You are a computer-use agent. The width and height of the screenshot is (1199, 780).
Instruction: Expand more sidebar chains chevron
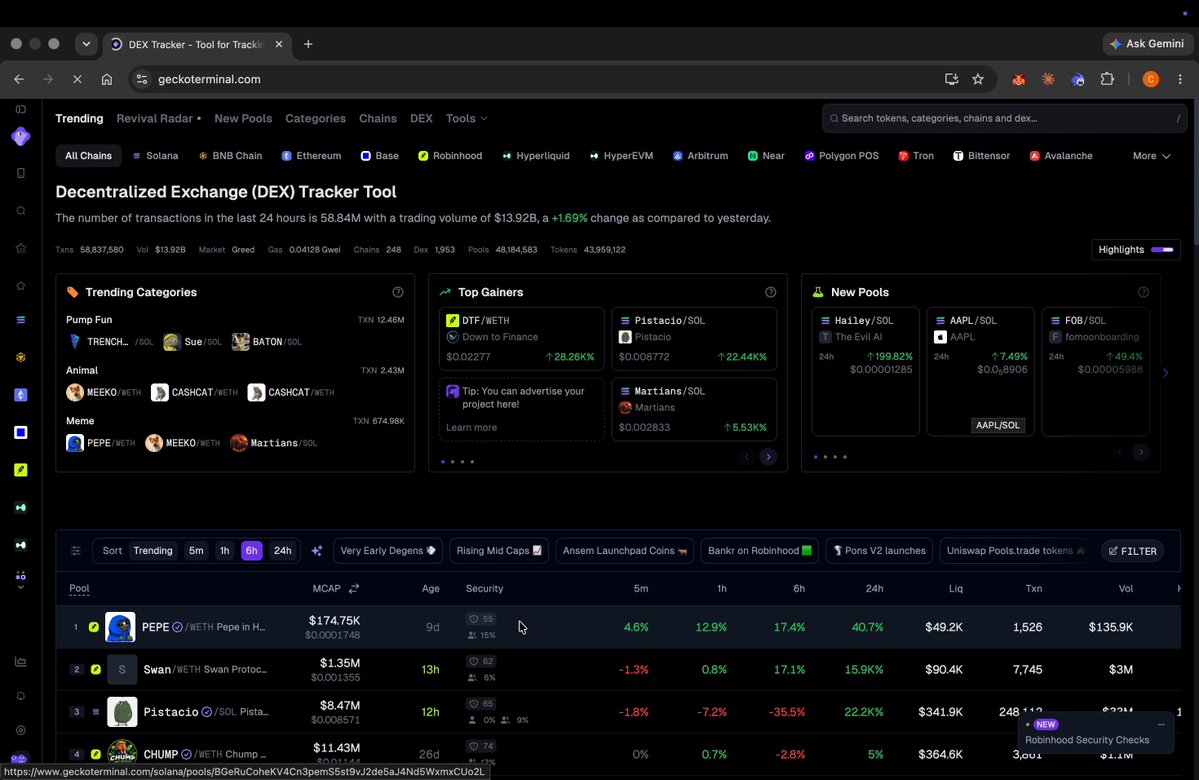coord(21,587)
